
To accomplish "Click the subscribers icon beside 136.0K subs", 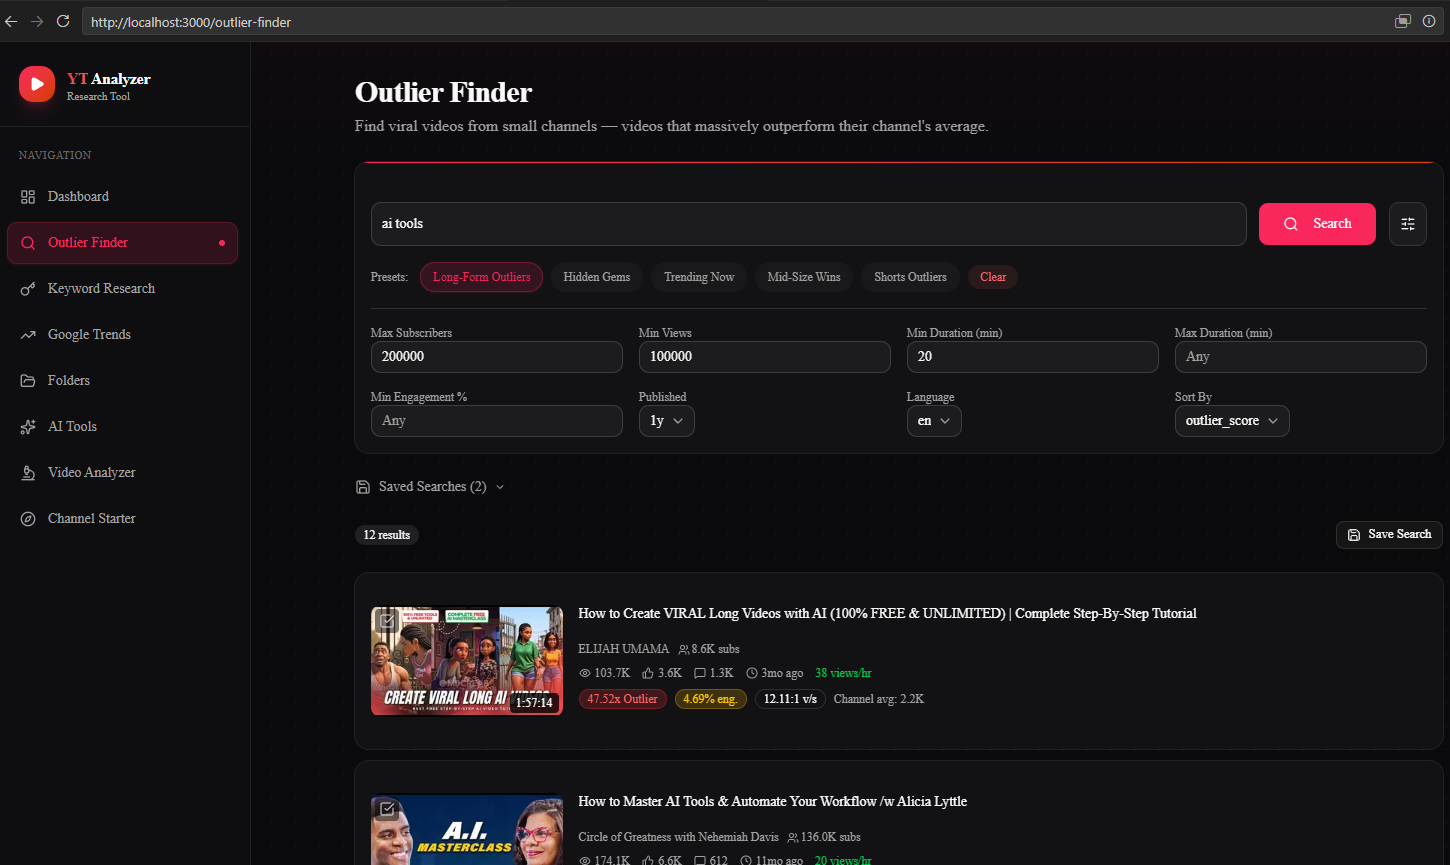I will click(x=793, y=837).
